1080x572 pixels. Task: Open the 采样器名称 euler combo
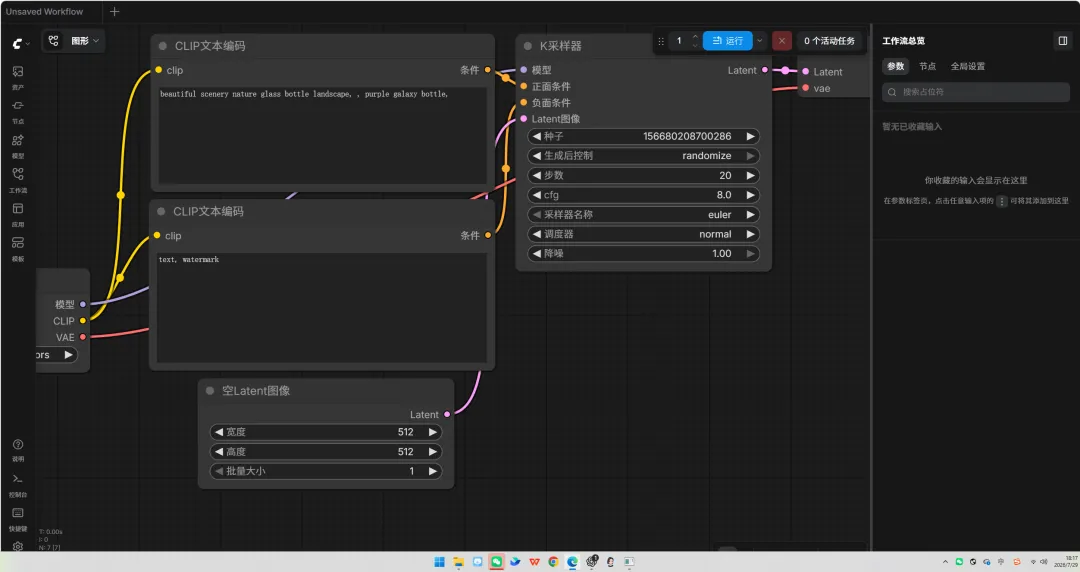coord(643,214)
